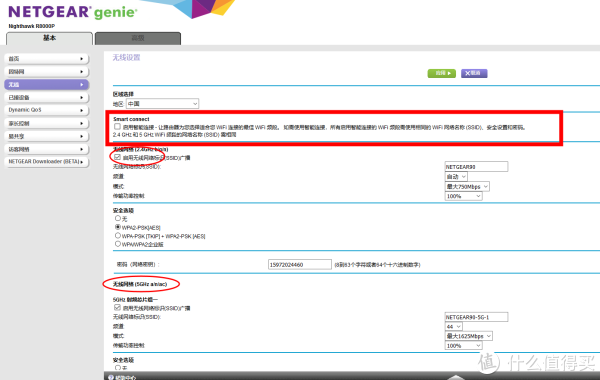Open the mode dropdown showing 最大1625Mbps
The width and height of the screenshot is (600, 380).
[469, 336]
